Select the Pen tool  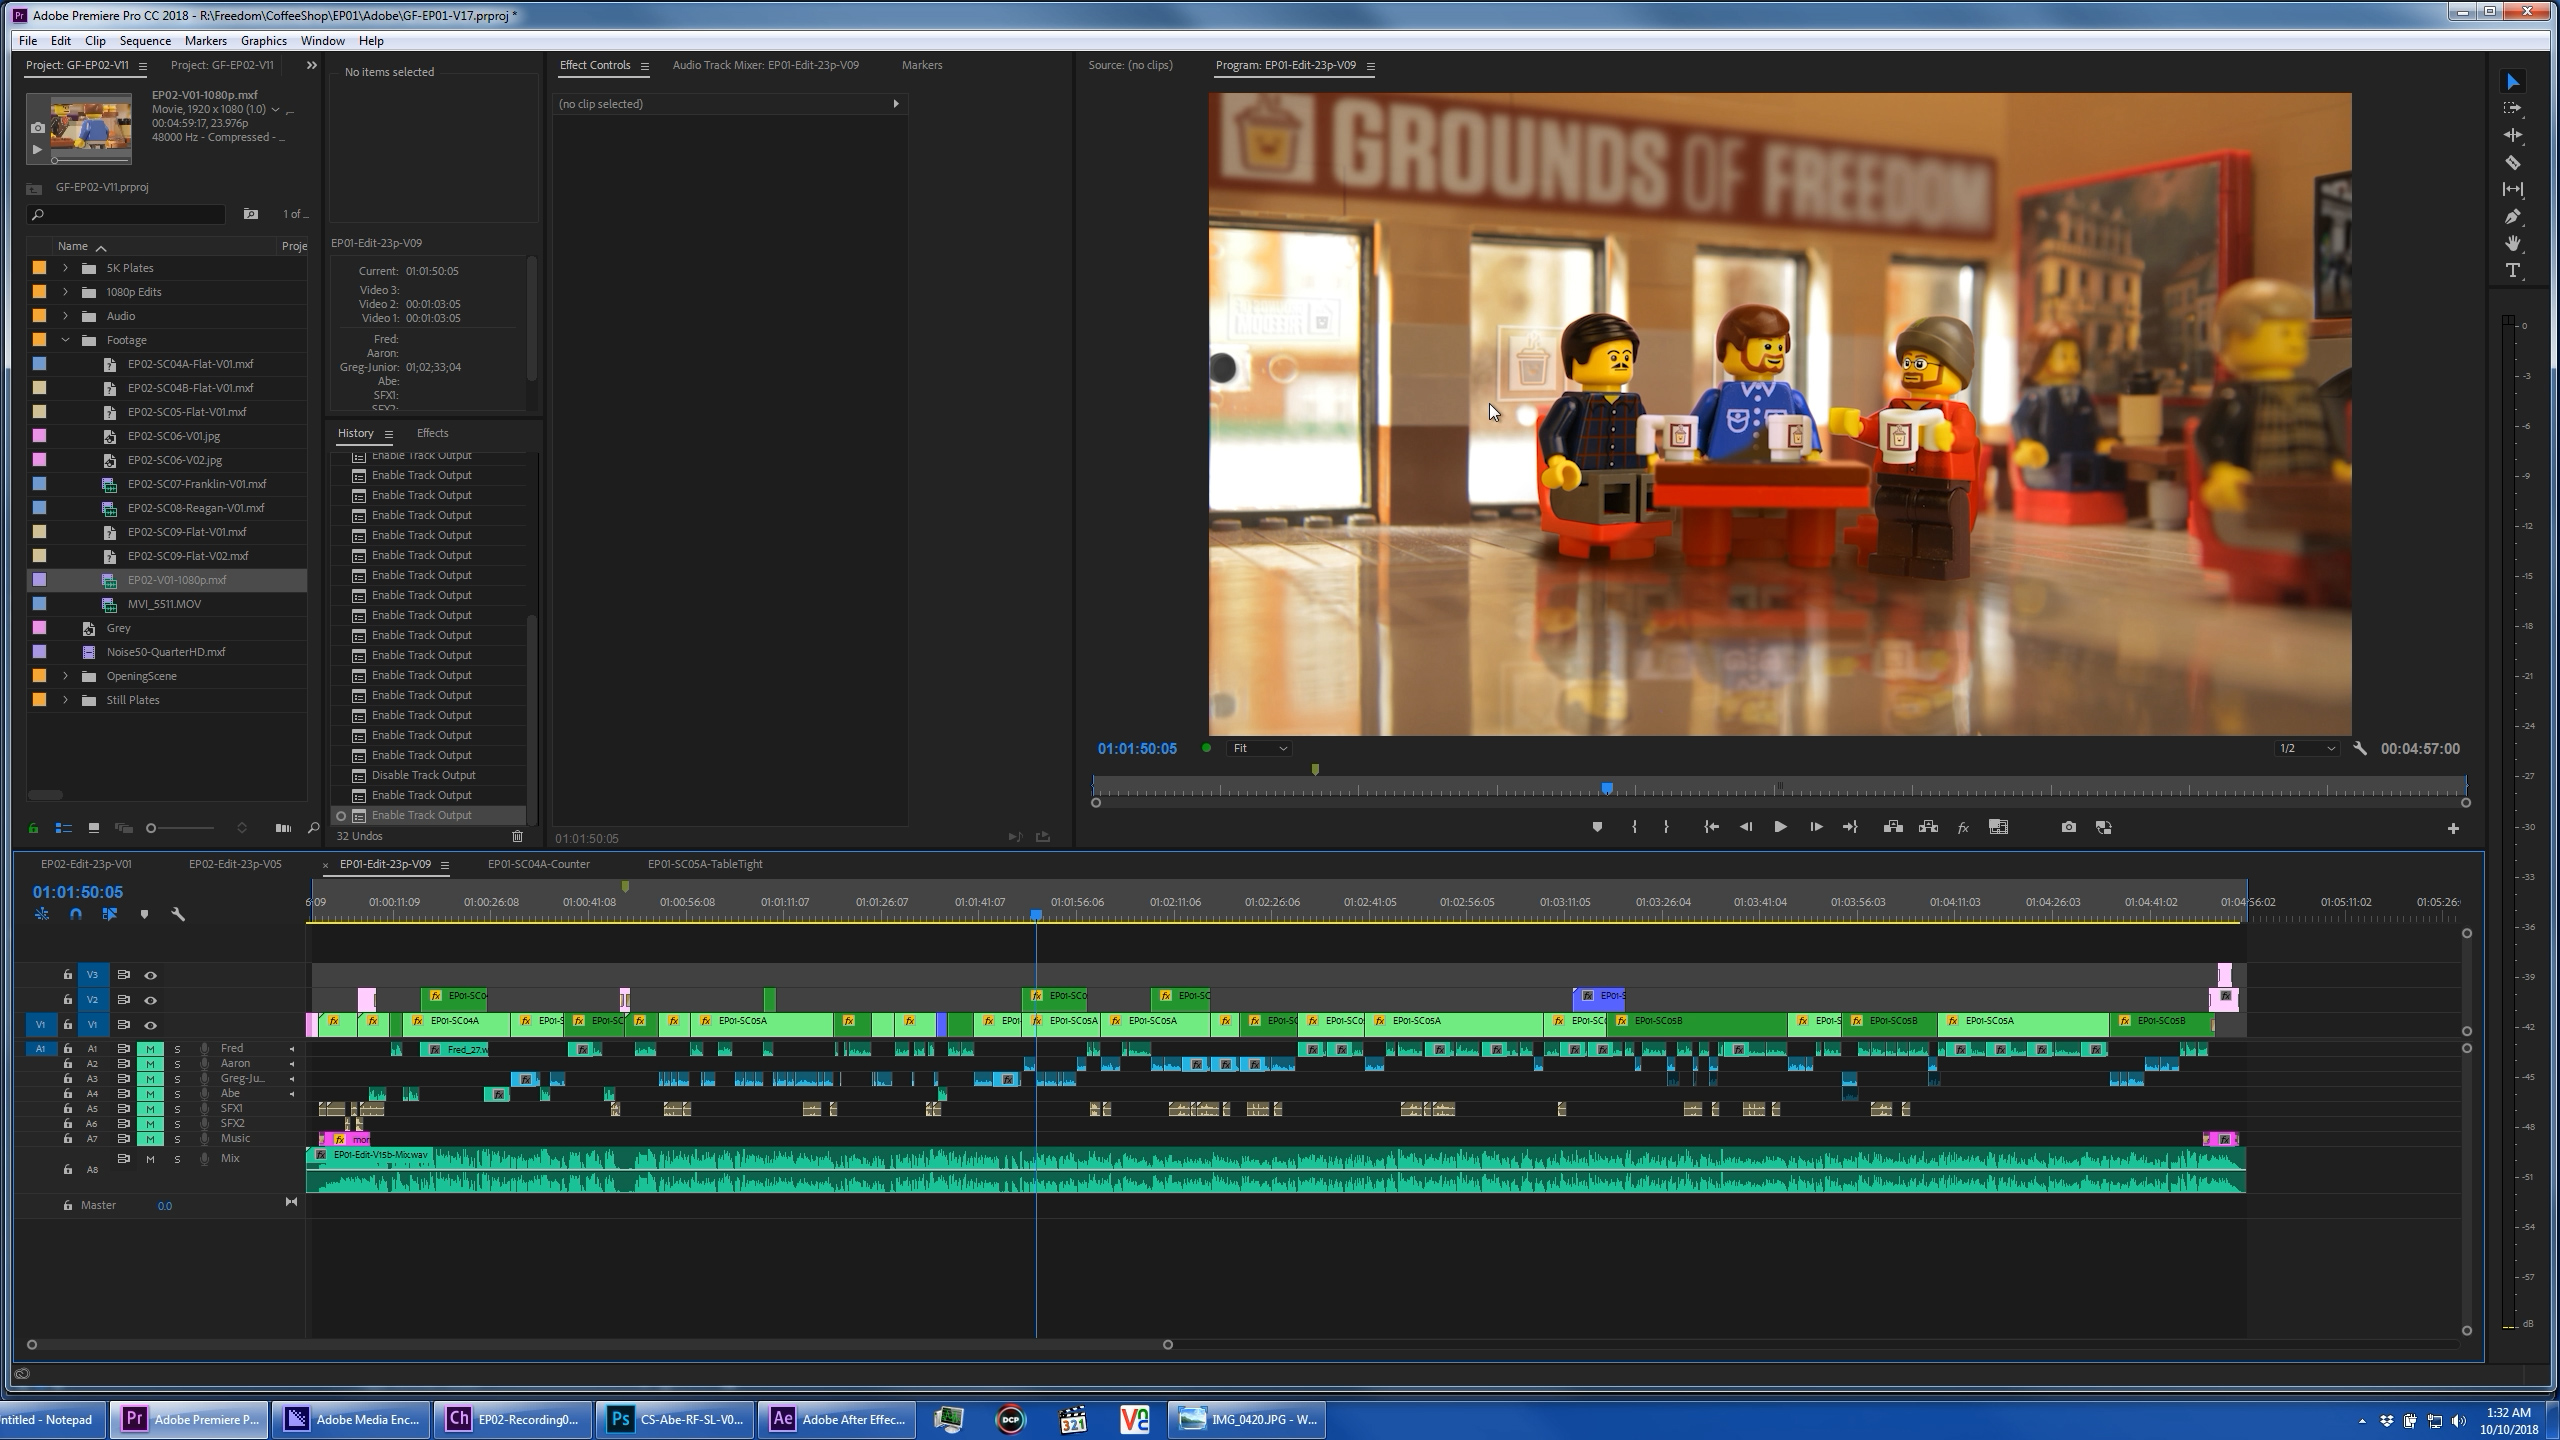2512,216
